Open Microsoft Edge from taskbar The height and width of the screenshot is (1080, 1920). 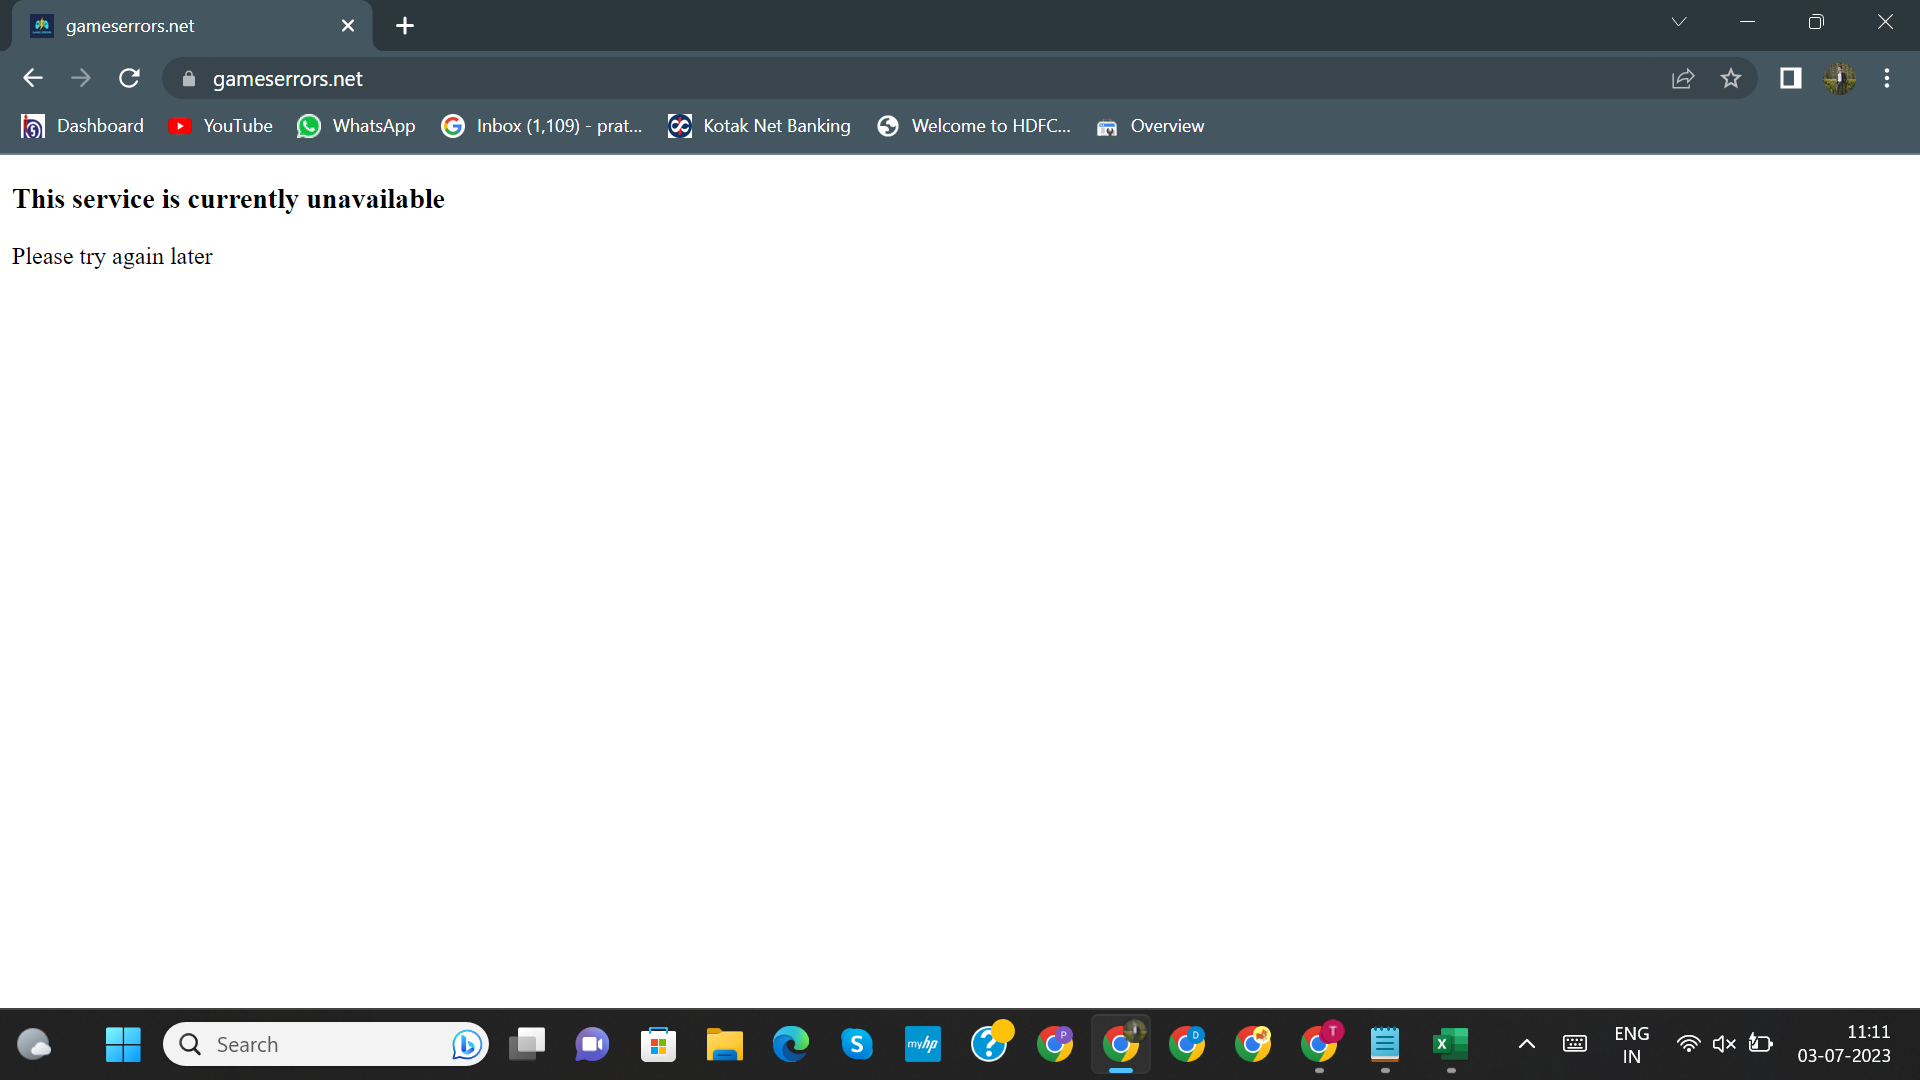coord(790,1044)
